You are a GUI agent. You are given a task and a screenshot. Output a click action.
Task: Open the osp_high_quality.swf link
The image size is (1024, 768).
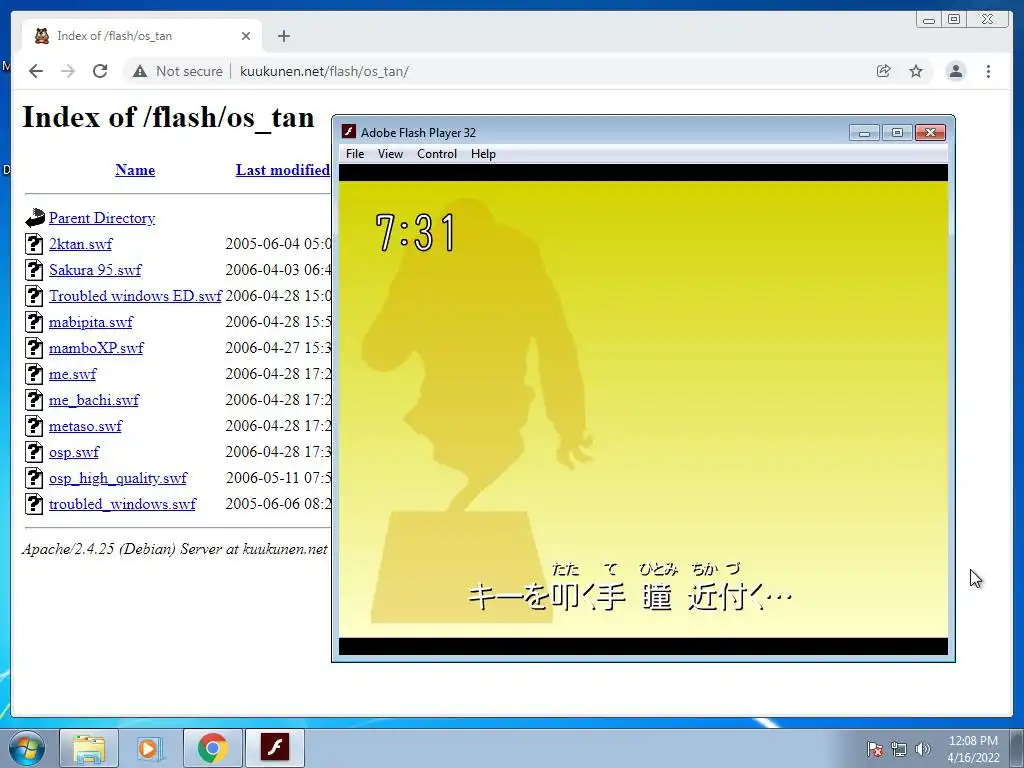click(118, 478)
